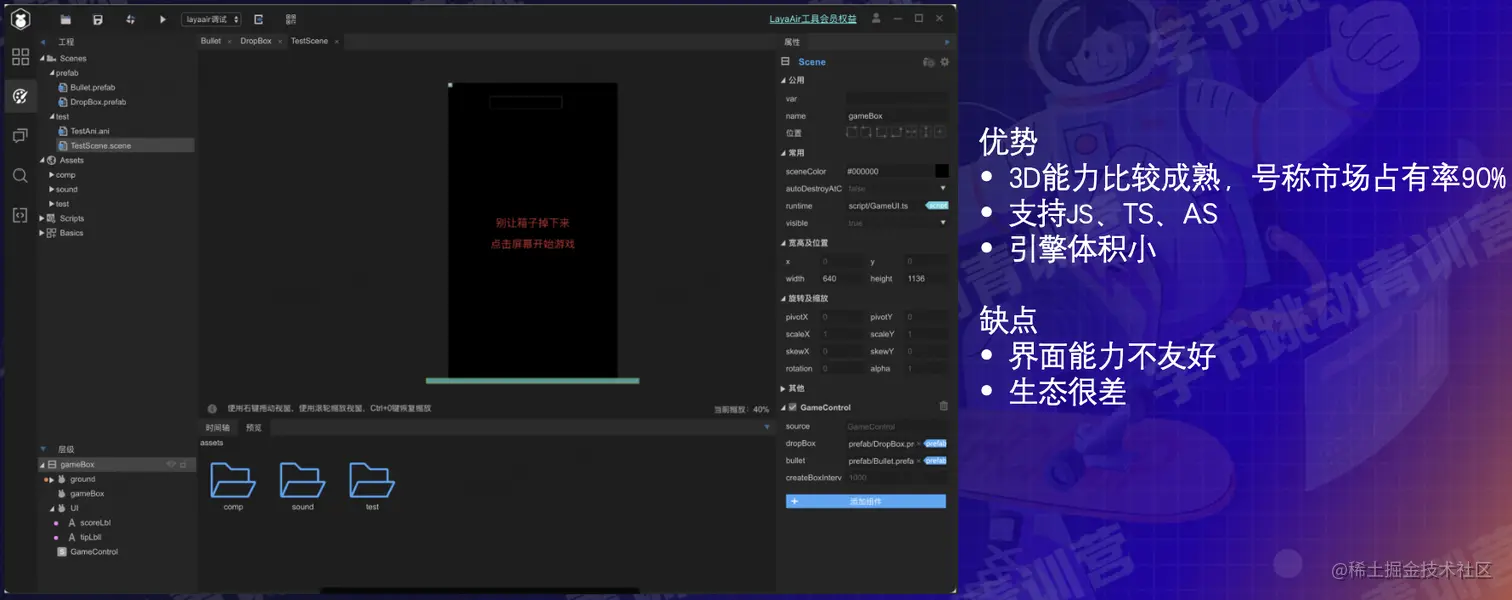
Task: Select the TestScene tab
Action: tap(309, 41)
